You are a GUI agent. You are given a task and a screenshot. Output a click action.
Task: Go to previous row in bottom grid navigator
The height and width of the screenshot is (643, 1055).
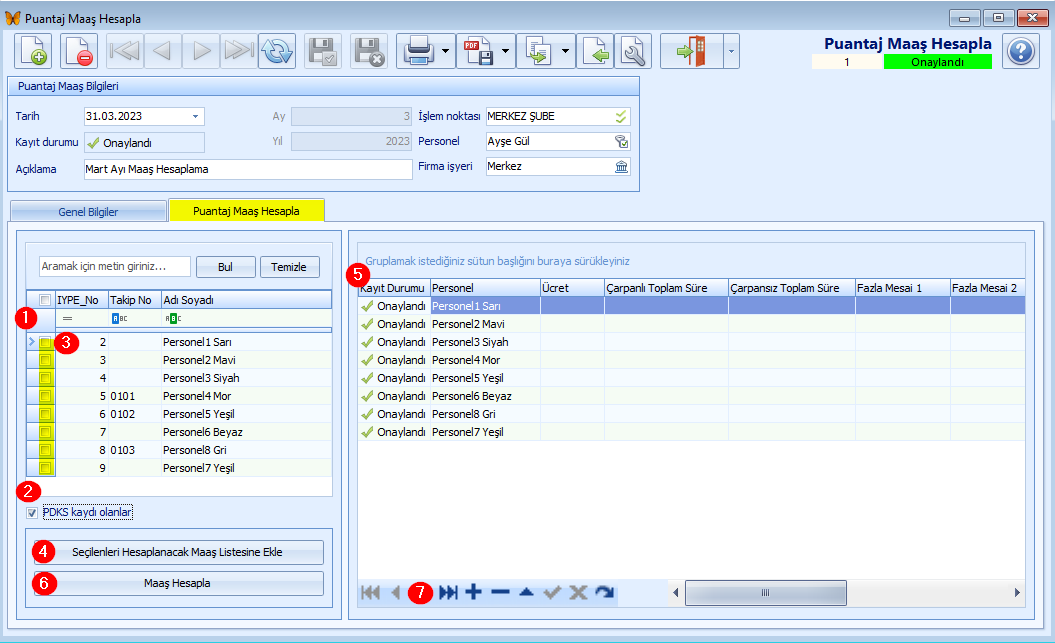(396, 592)
